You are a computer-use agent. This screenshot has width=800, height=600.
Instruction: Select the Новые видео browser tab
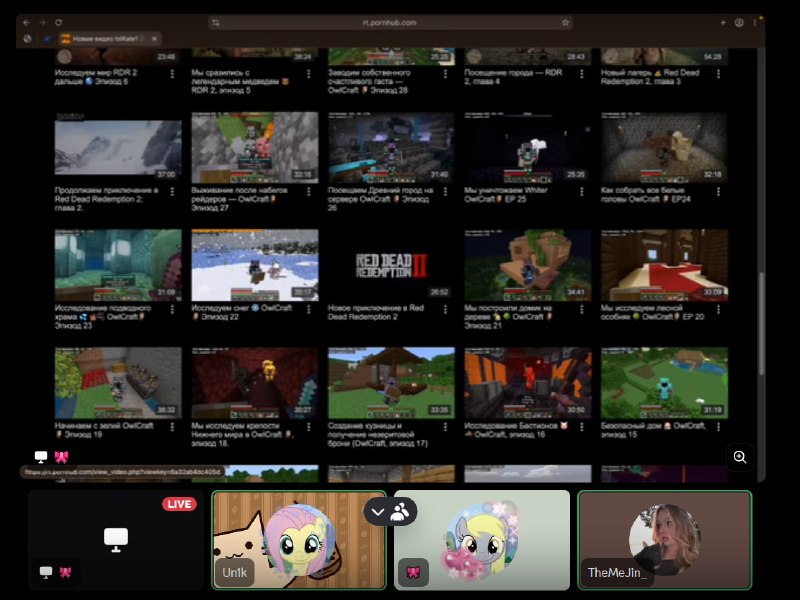point(105,38)
